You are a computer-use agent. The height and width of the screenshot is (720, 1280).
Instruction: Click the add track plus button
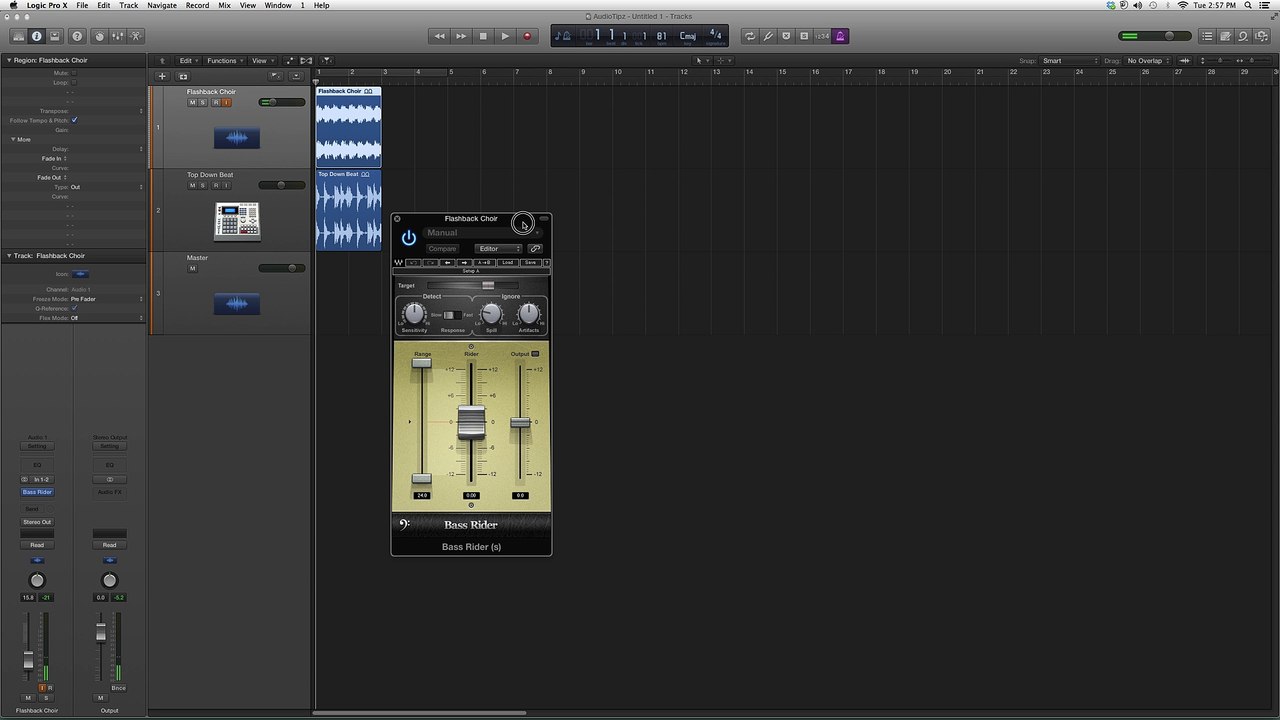coord(162,76)
